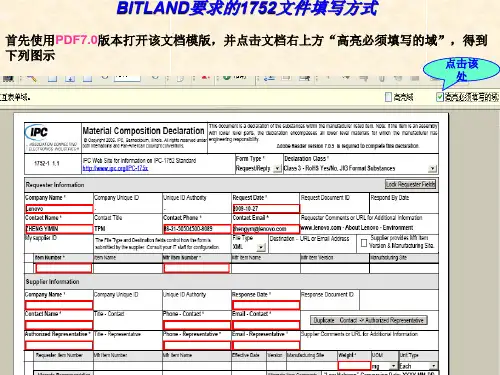500x375 pixels.
Task: Select the Request Date field
Action: pyautogui.click(x=266, y=209)
